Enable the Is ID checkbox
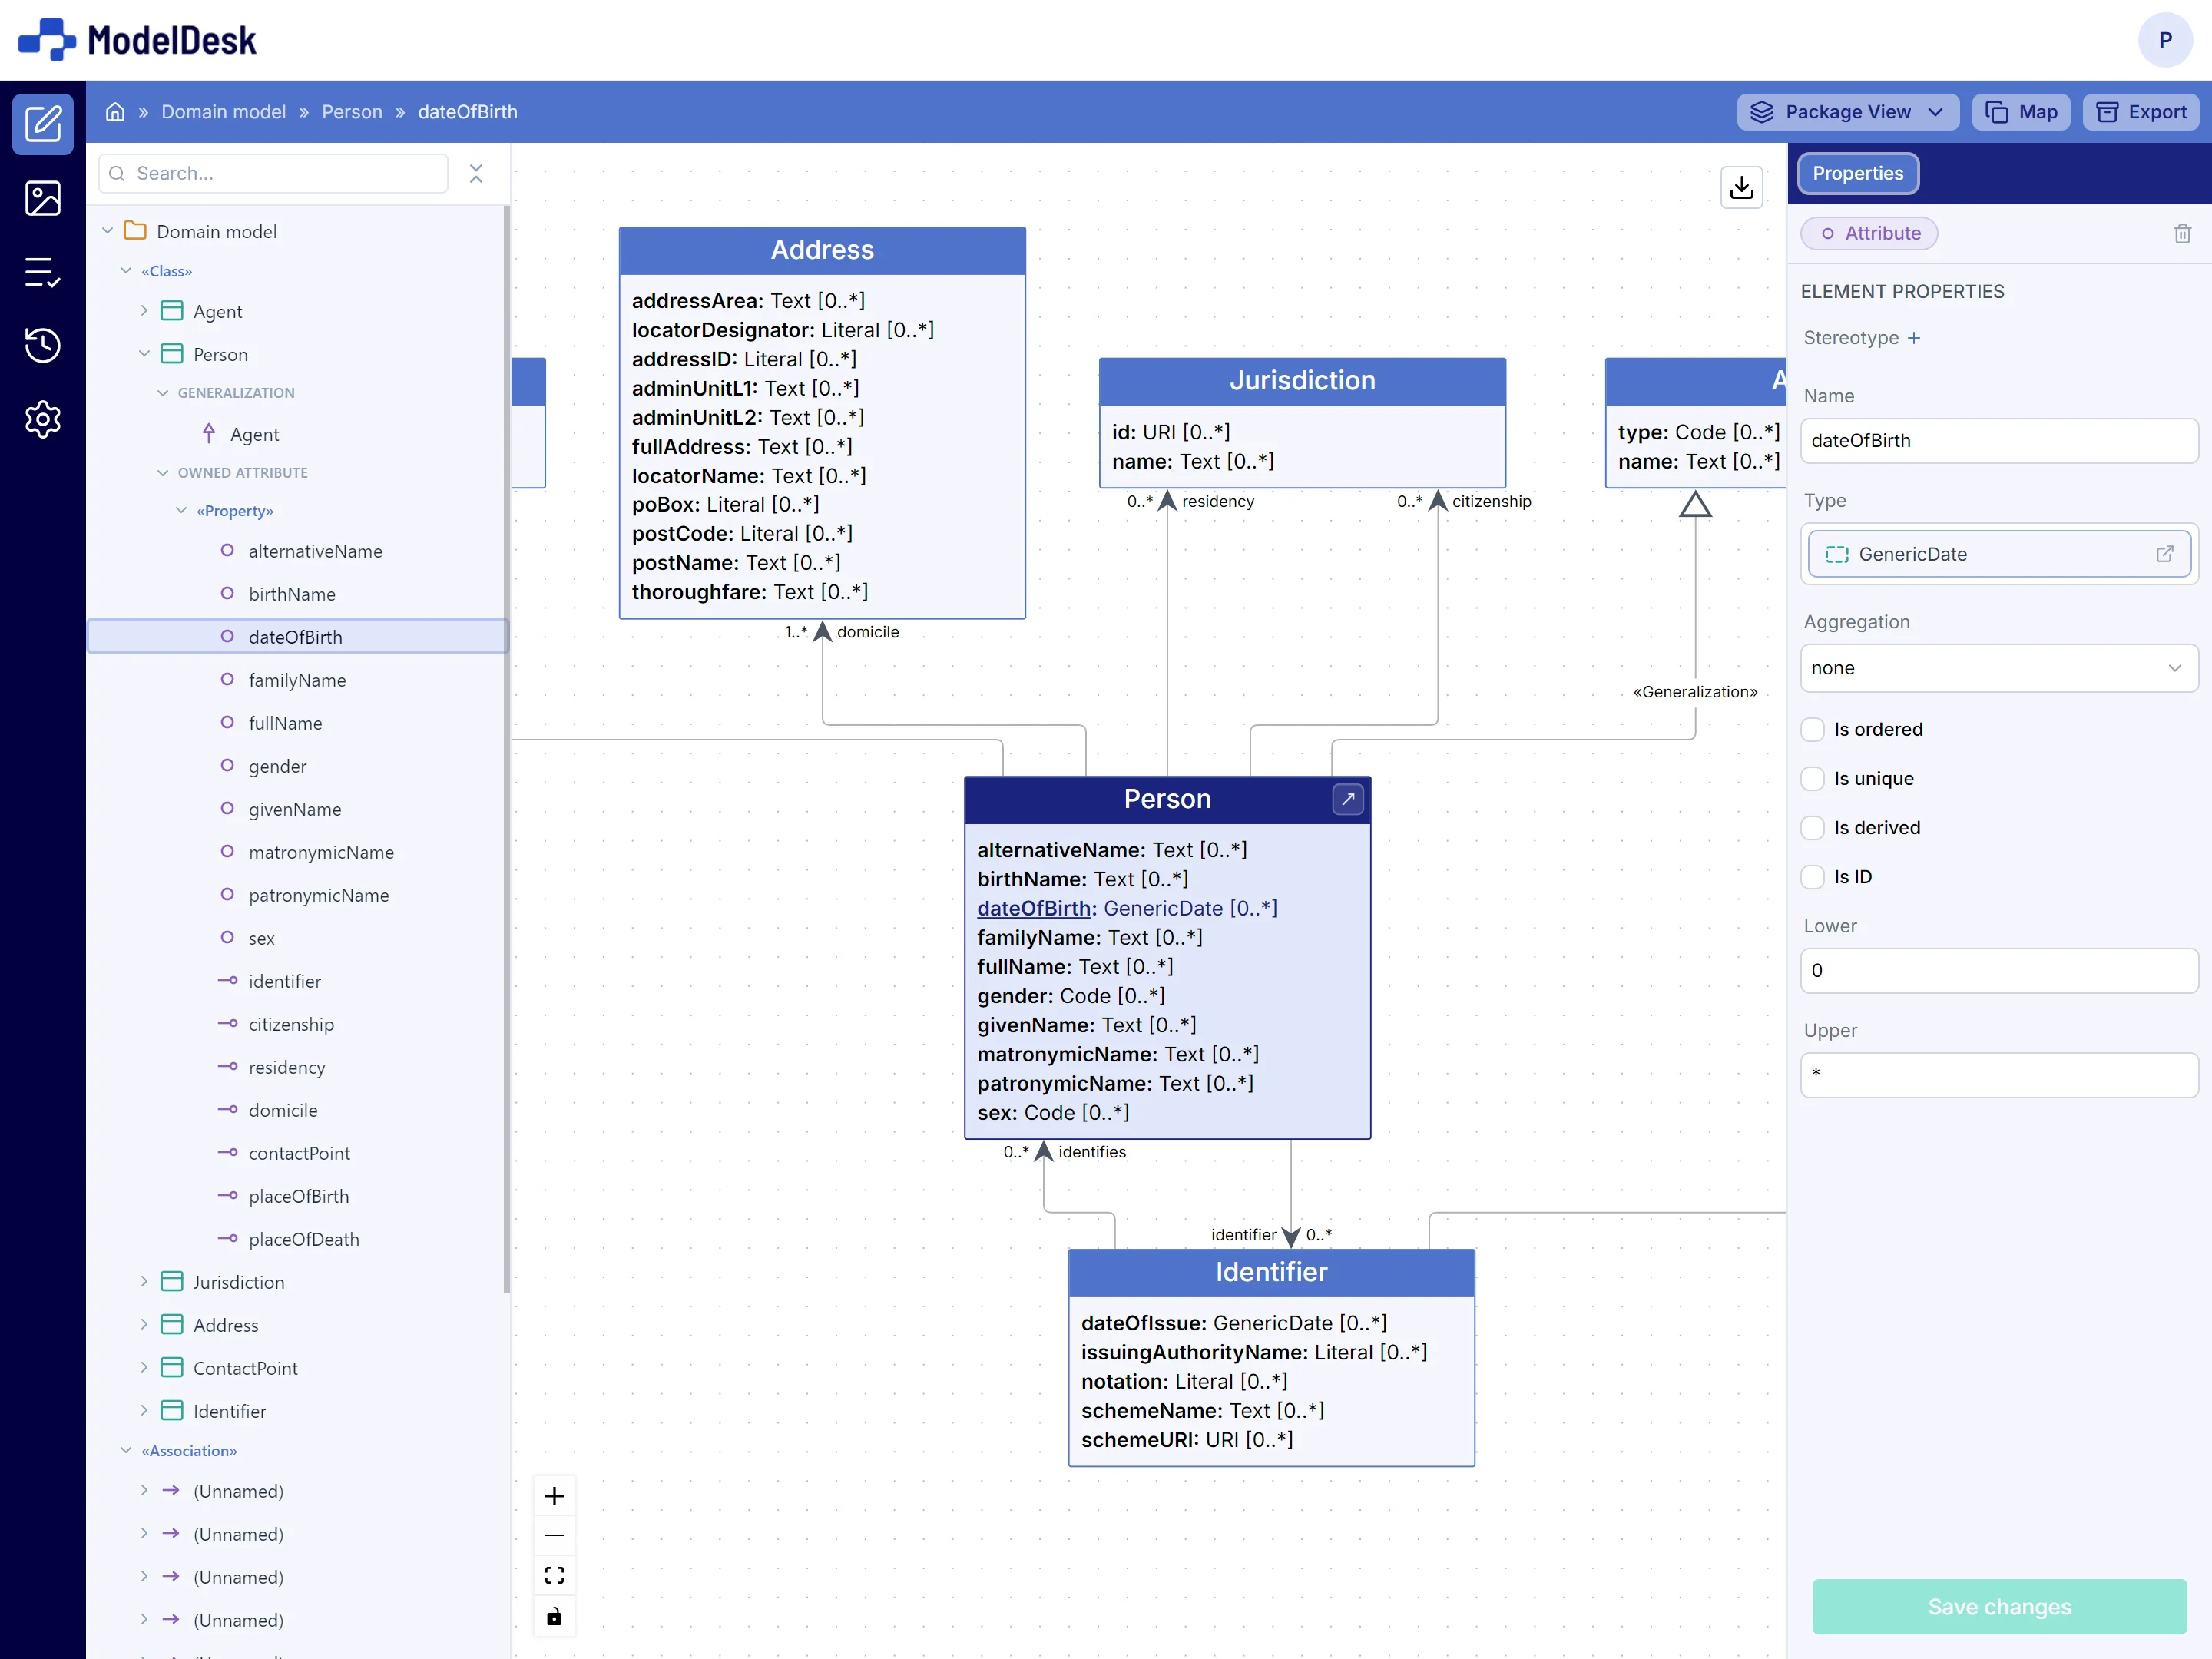This screenshot has width=2212, height=1659. point(1812,876)
